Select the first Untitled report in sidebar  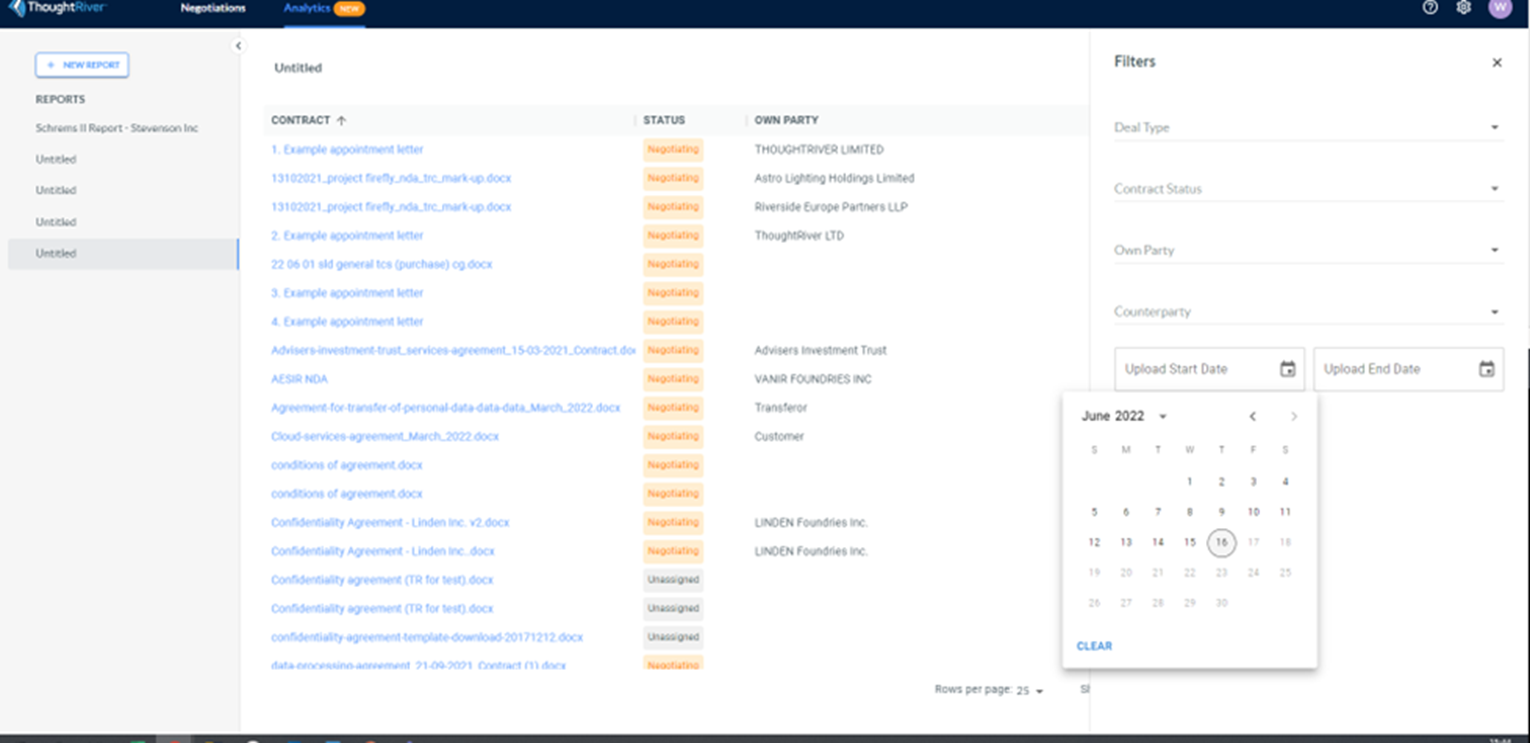56,159
